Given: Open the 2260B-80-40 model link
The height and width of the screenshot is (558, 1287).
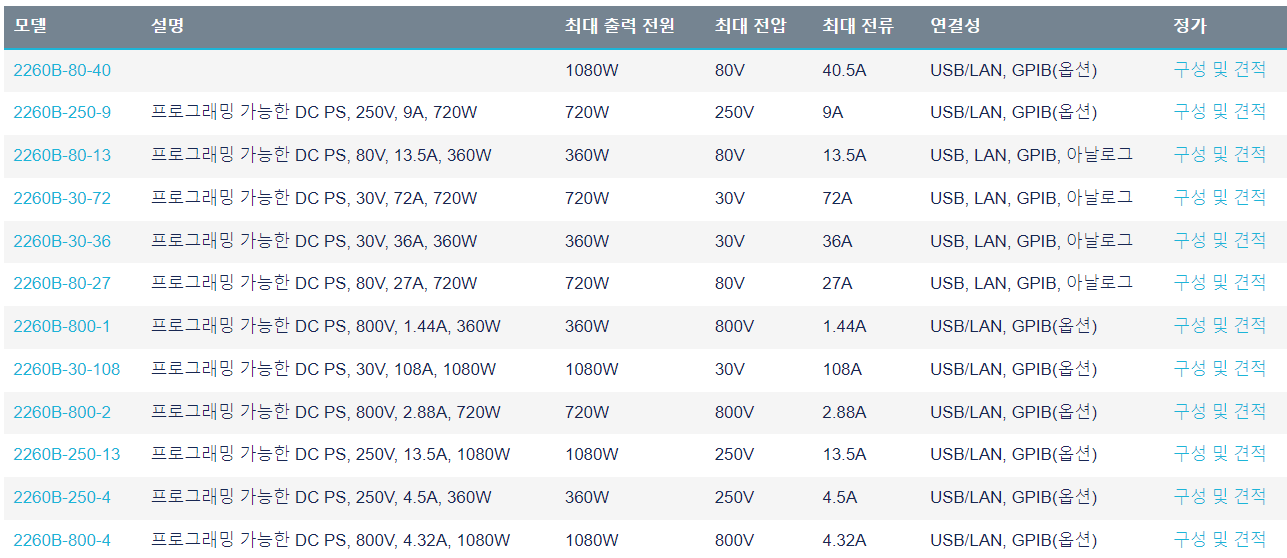Looking at the screenshot, I should 62,70.
